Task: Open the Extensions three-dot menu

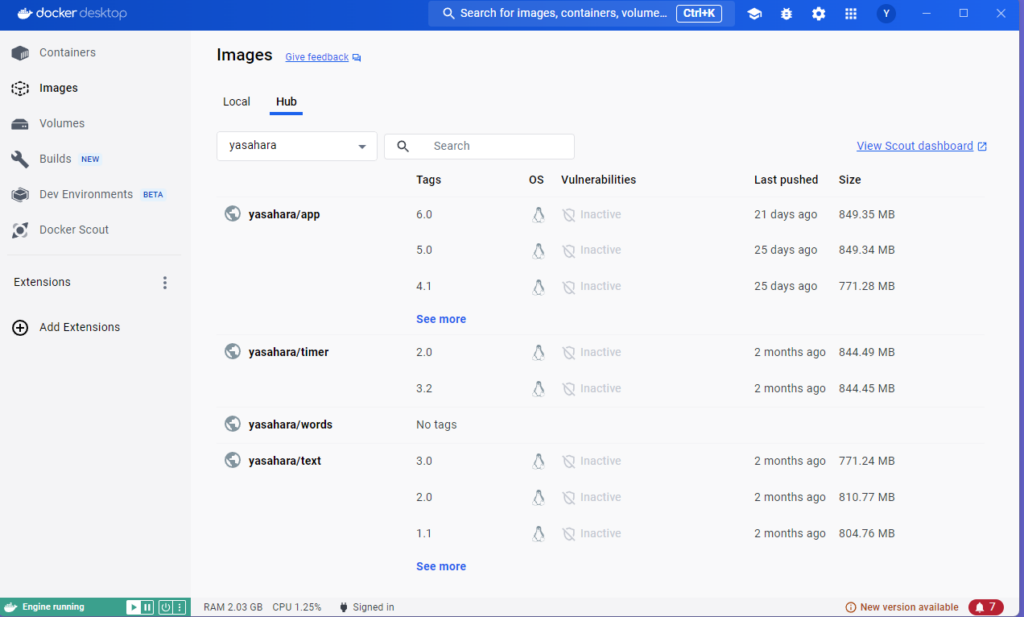Action: click(165, 283)
